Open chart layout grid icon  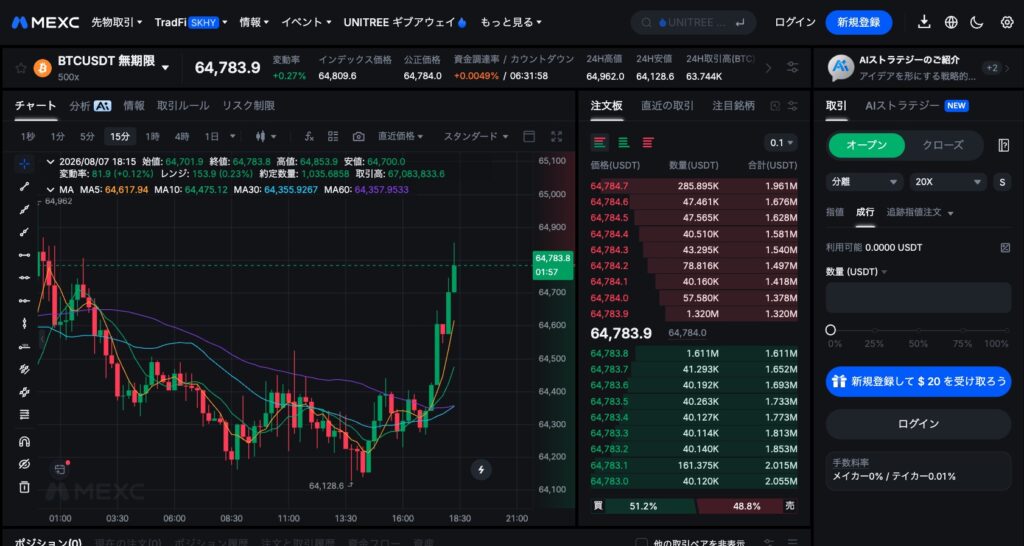pos(333,136)
